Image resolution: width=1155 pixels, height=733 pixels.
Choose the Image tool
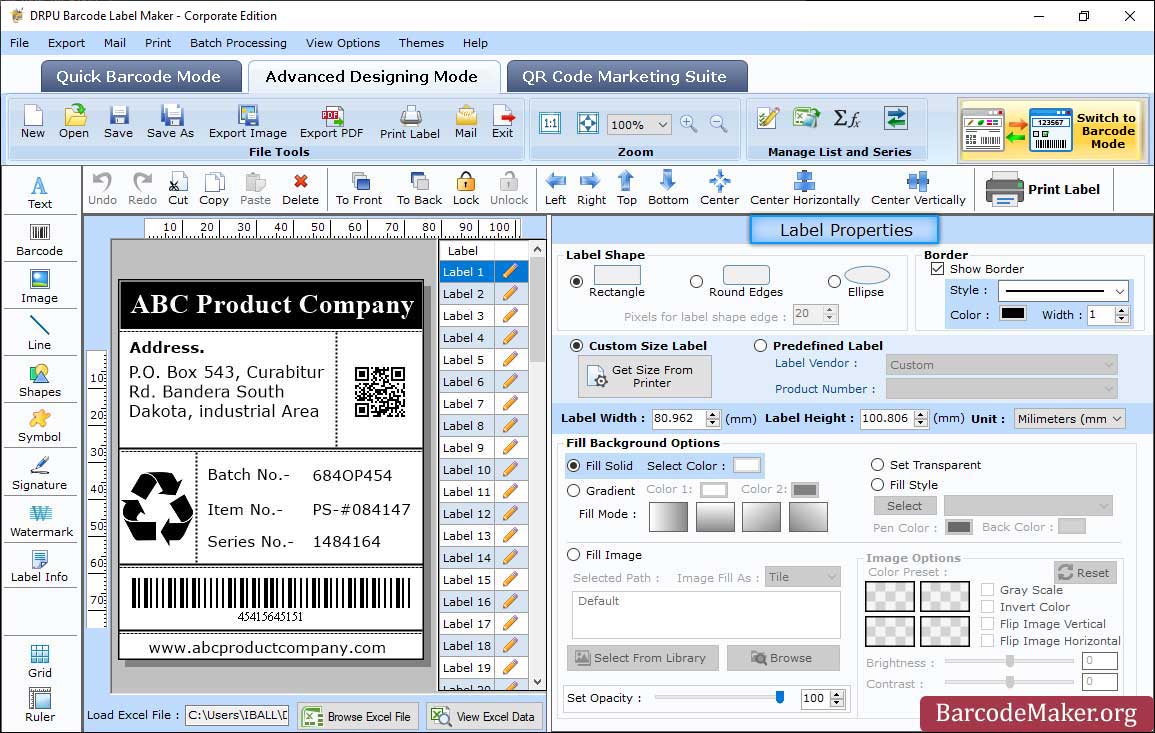[x=40, y=287]
